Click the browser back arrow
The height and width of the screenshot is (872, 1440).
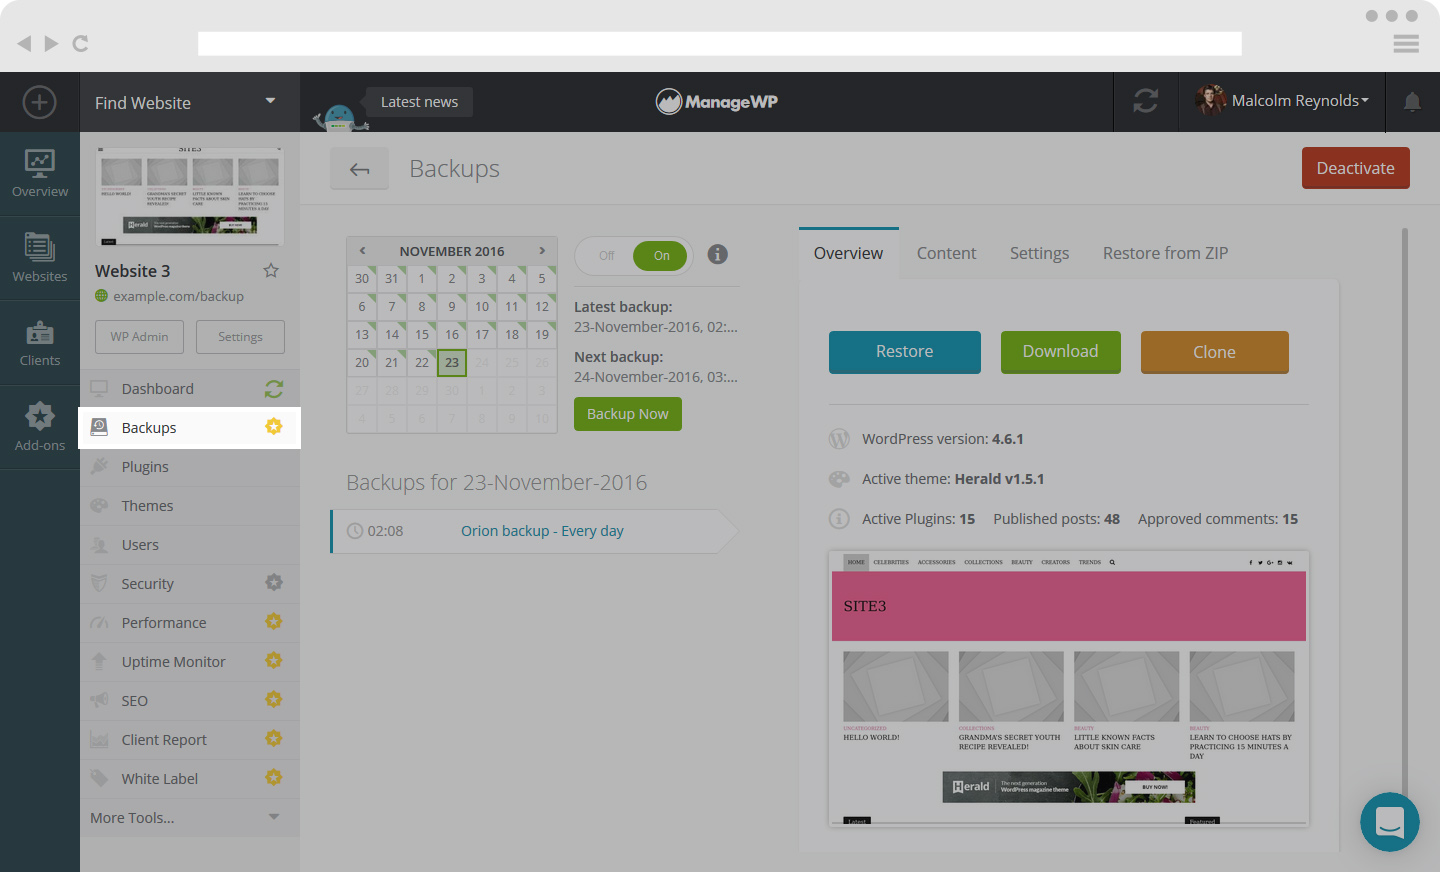24,43
